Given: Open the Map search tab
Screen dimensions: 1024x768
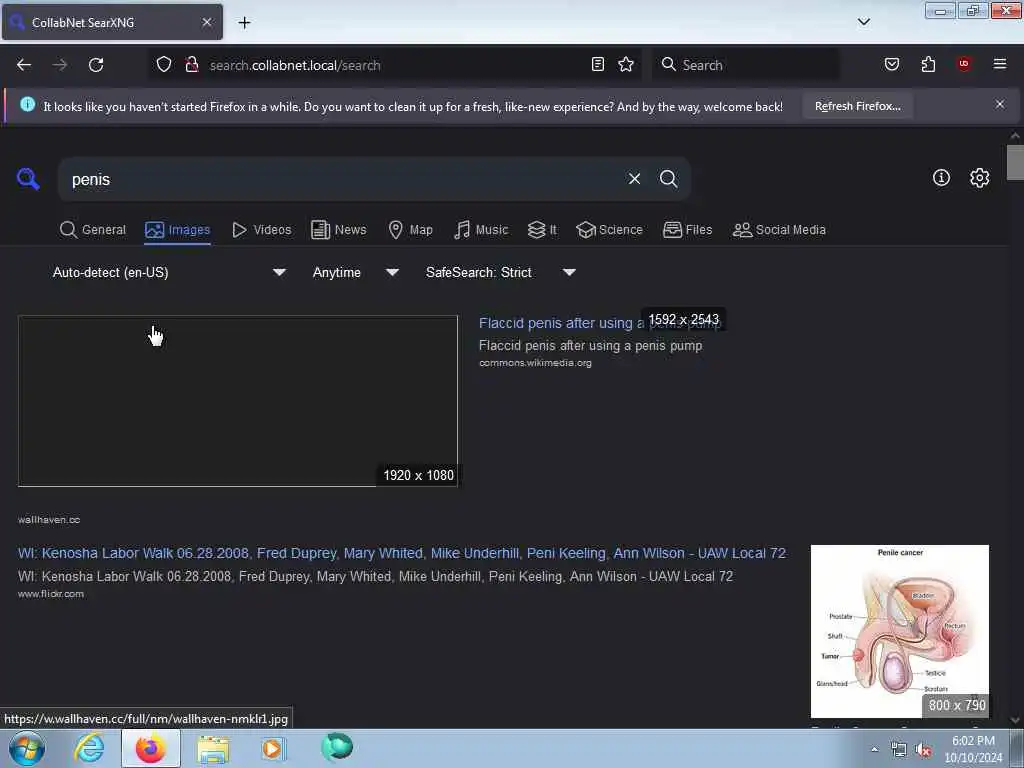Looking at the screenshot, I should pyautogui.click(x=410, y=230).
